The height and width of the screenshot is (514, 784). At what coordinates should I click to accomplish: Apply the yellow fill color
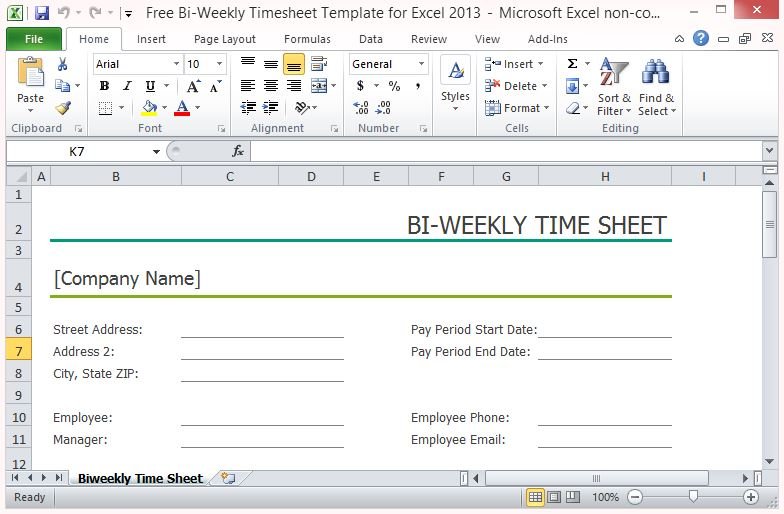tap(150, 108)
